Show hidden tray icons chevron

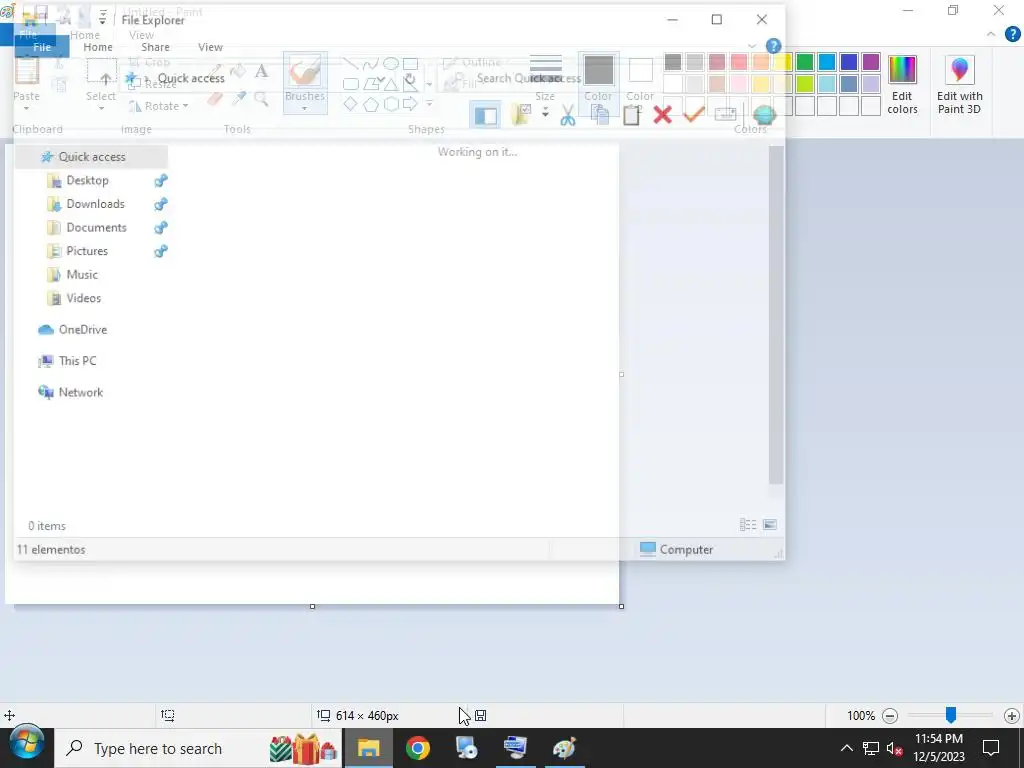click(846, 748)
